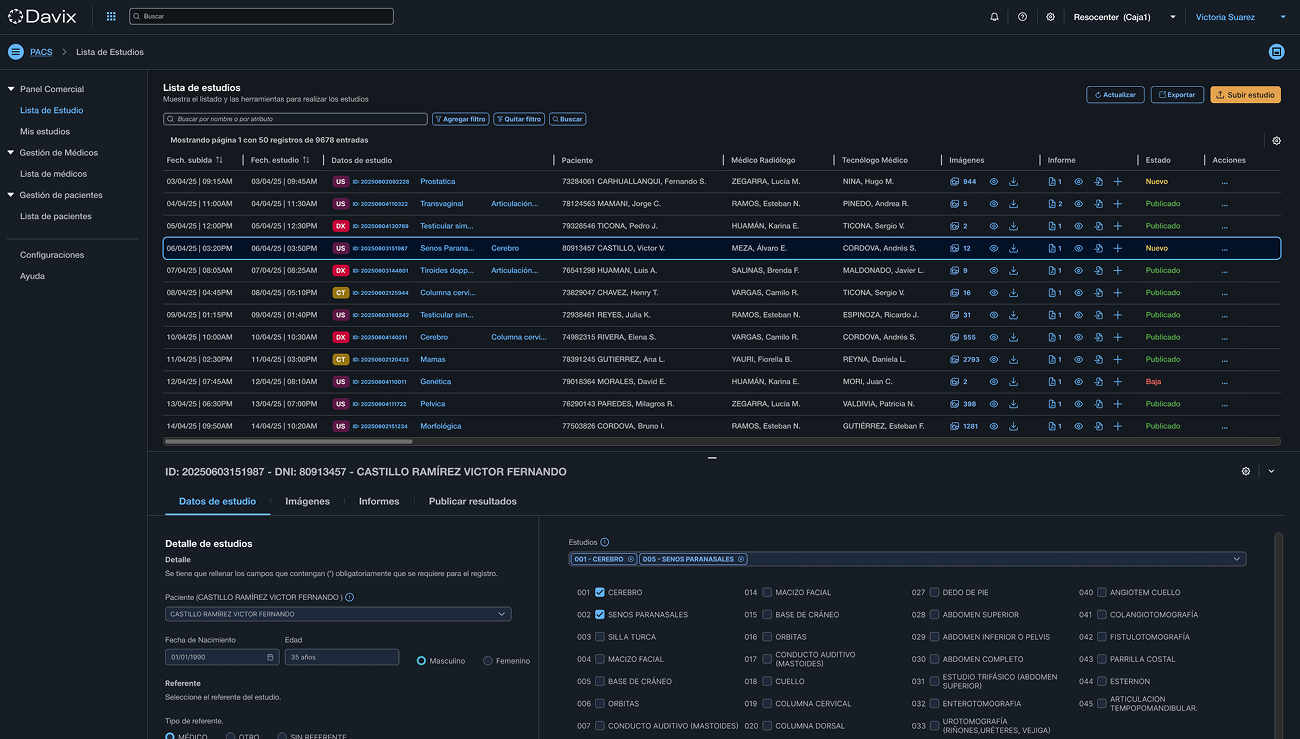This screenshot has height=739, width=1300.
Task: View images eye icon in the Mamas row
Action: (994, 360)
